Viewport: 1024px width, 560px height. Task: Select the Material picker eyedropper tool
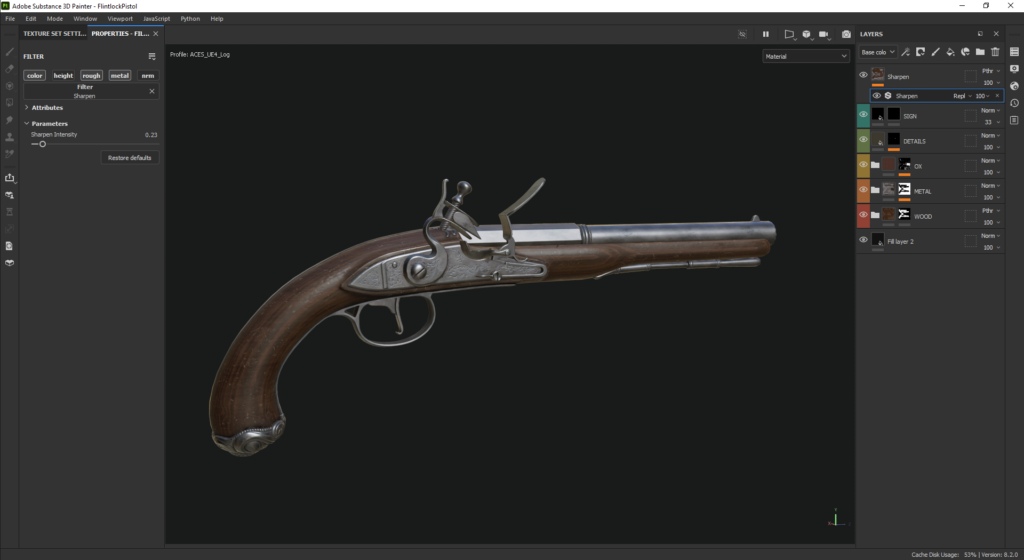point(10,154)
